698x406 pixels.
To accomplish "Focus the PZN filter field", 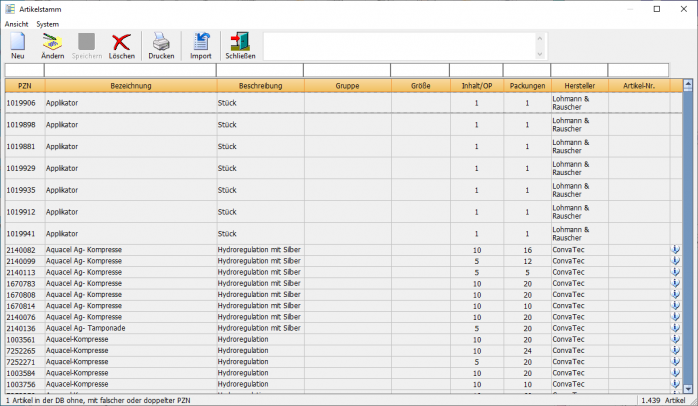I will point(24,70).
